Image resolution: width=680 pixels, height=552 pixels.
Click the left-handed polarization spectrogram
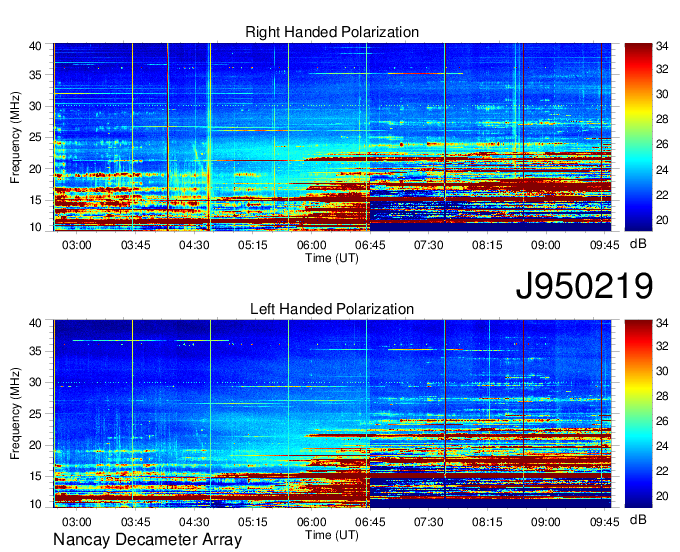pos(332,414)
